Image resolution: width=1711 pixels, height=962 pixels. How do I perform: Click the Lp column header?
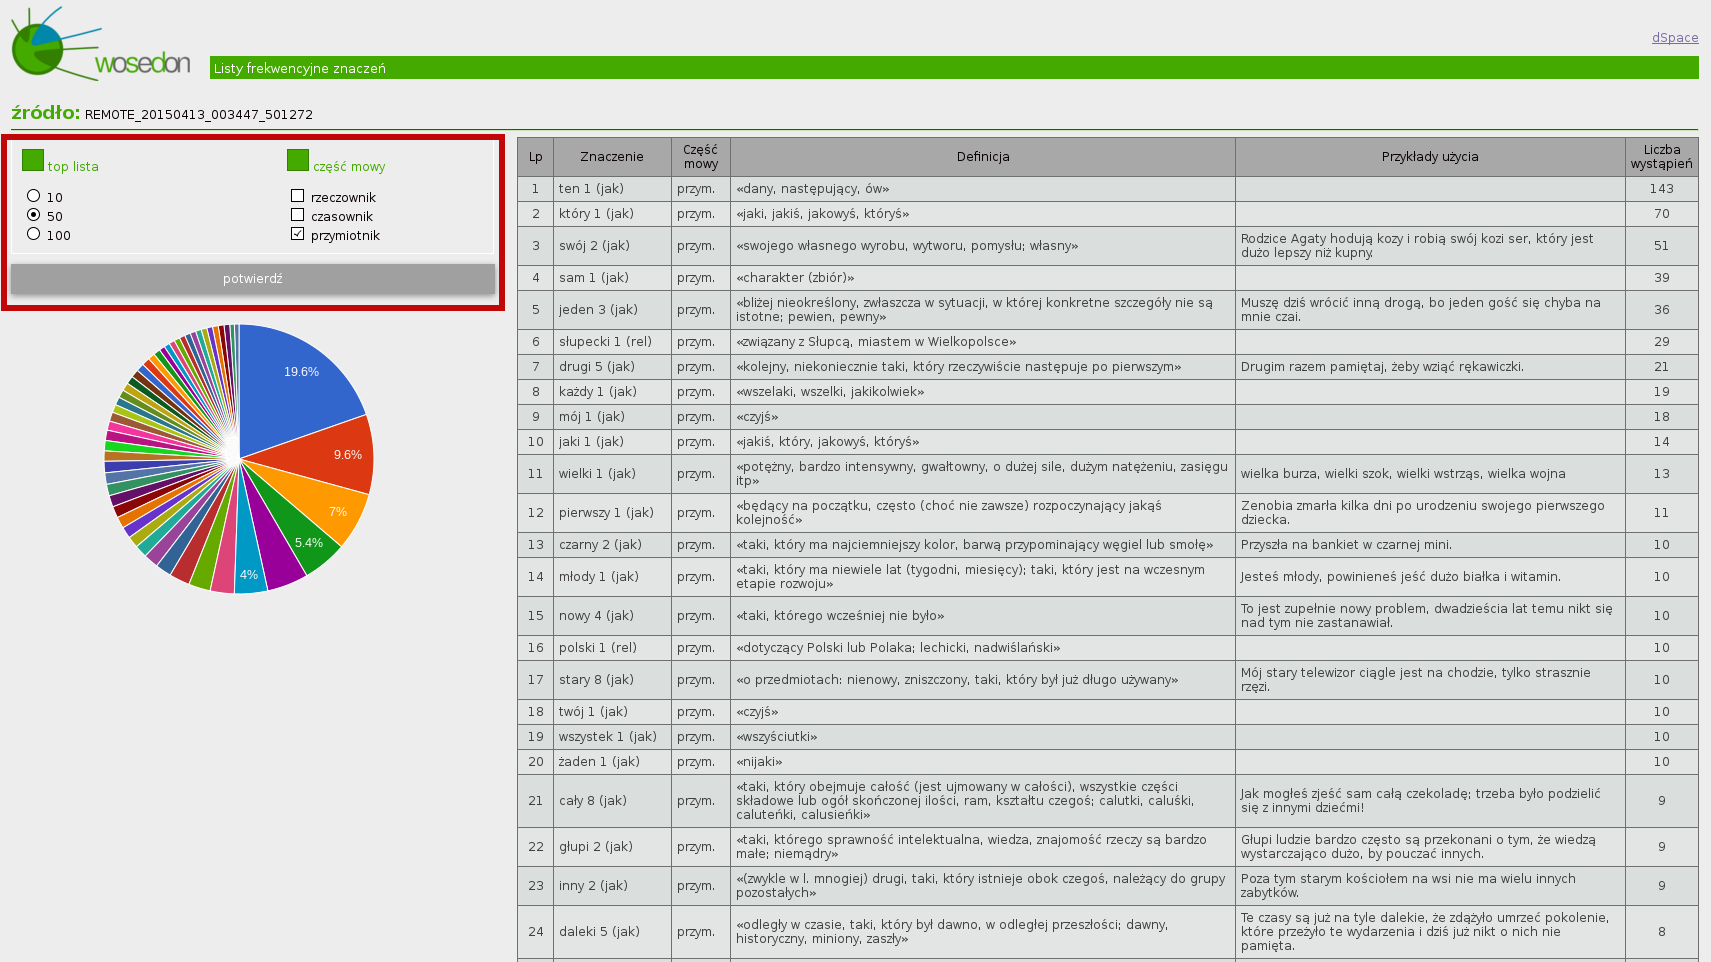[536, 157]
